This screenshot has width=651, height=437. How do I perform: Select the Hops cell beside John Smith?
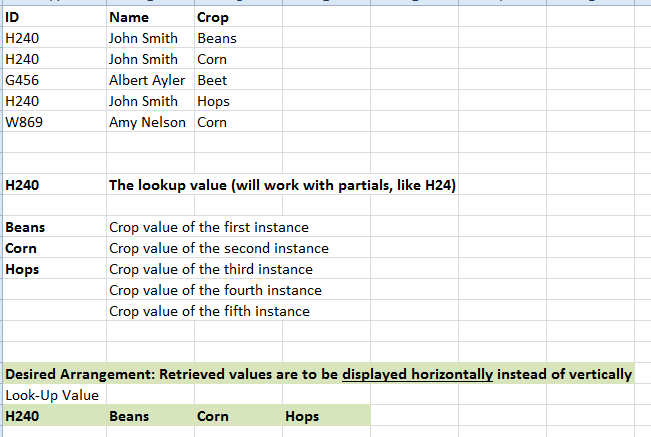tap(238, 101)
